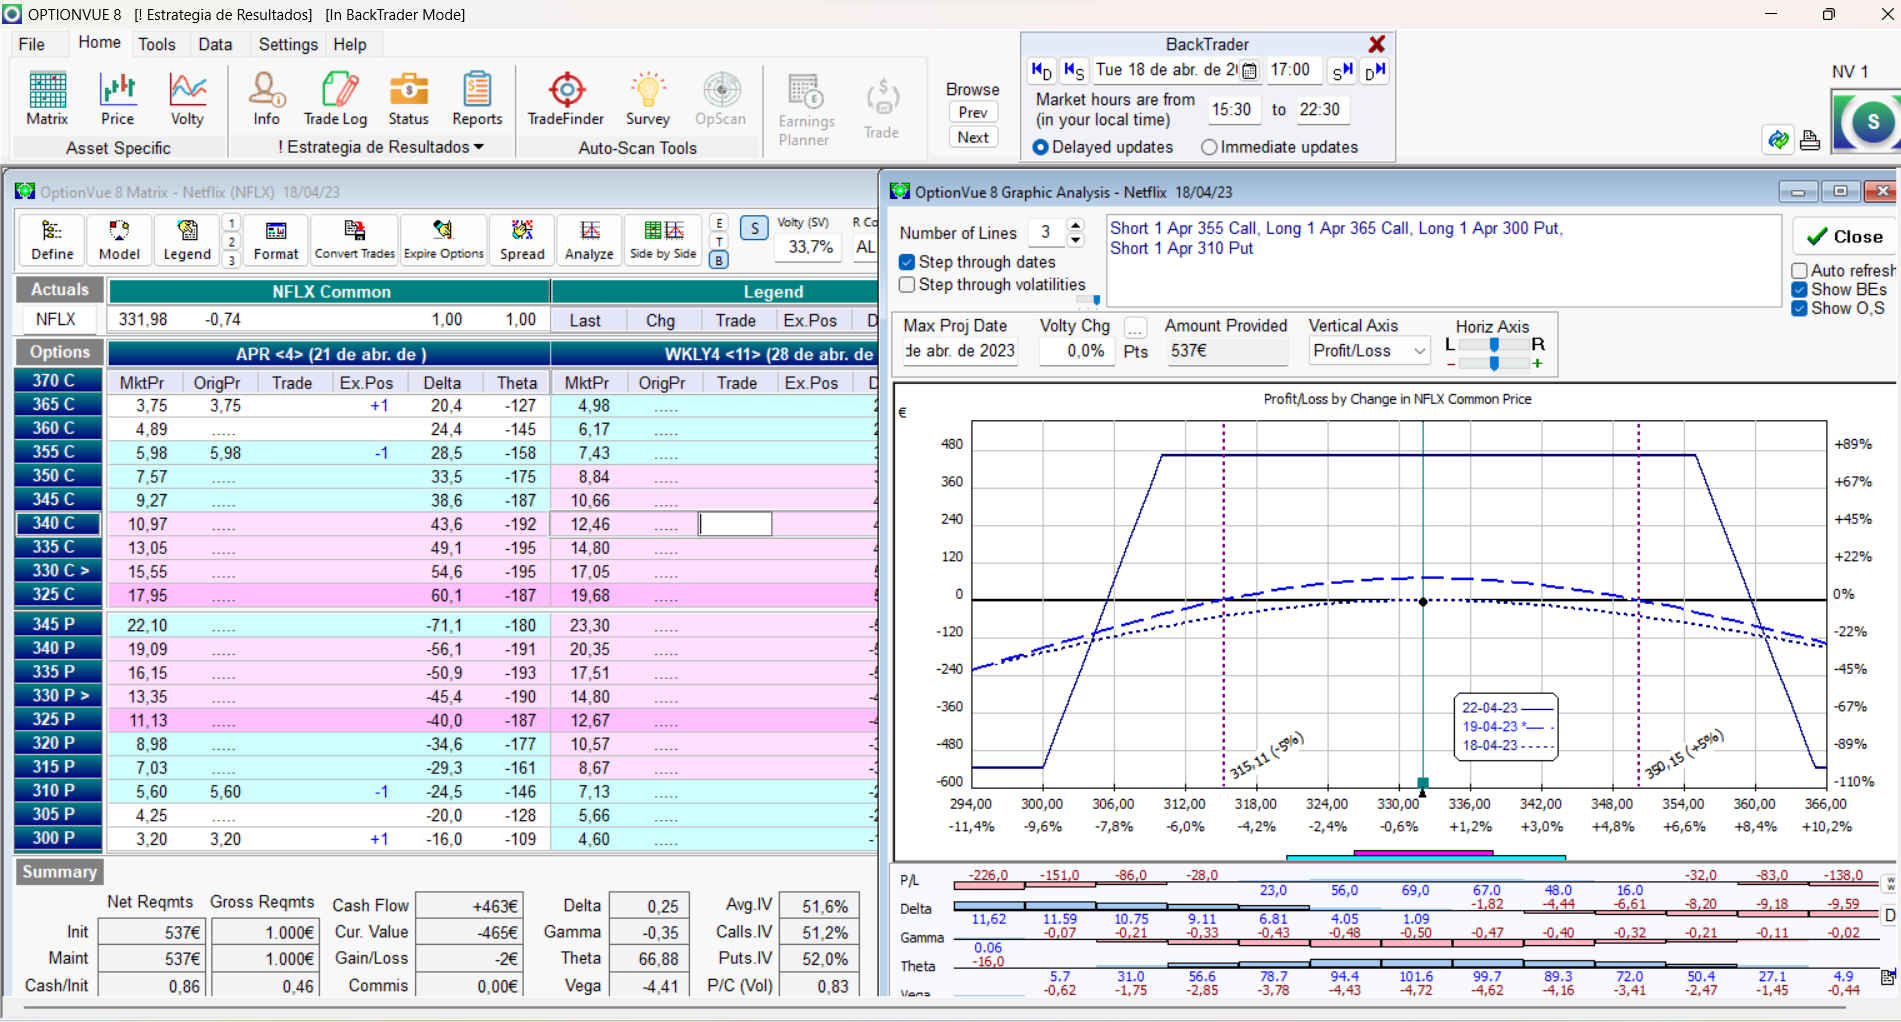Toggle the T button in Matrix toolbar
The image size is (1901, 1022).
click(719, 242)
